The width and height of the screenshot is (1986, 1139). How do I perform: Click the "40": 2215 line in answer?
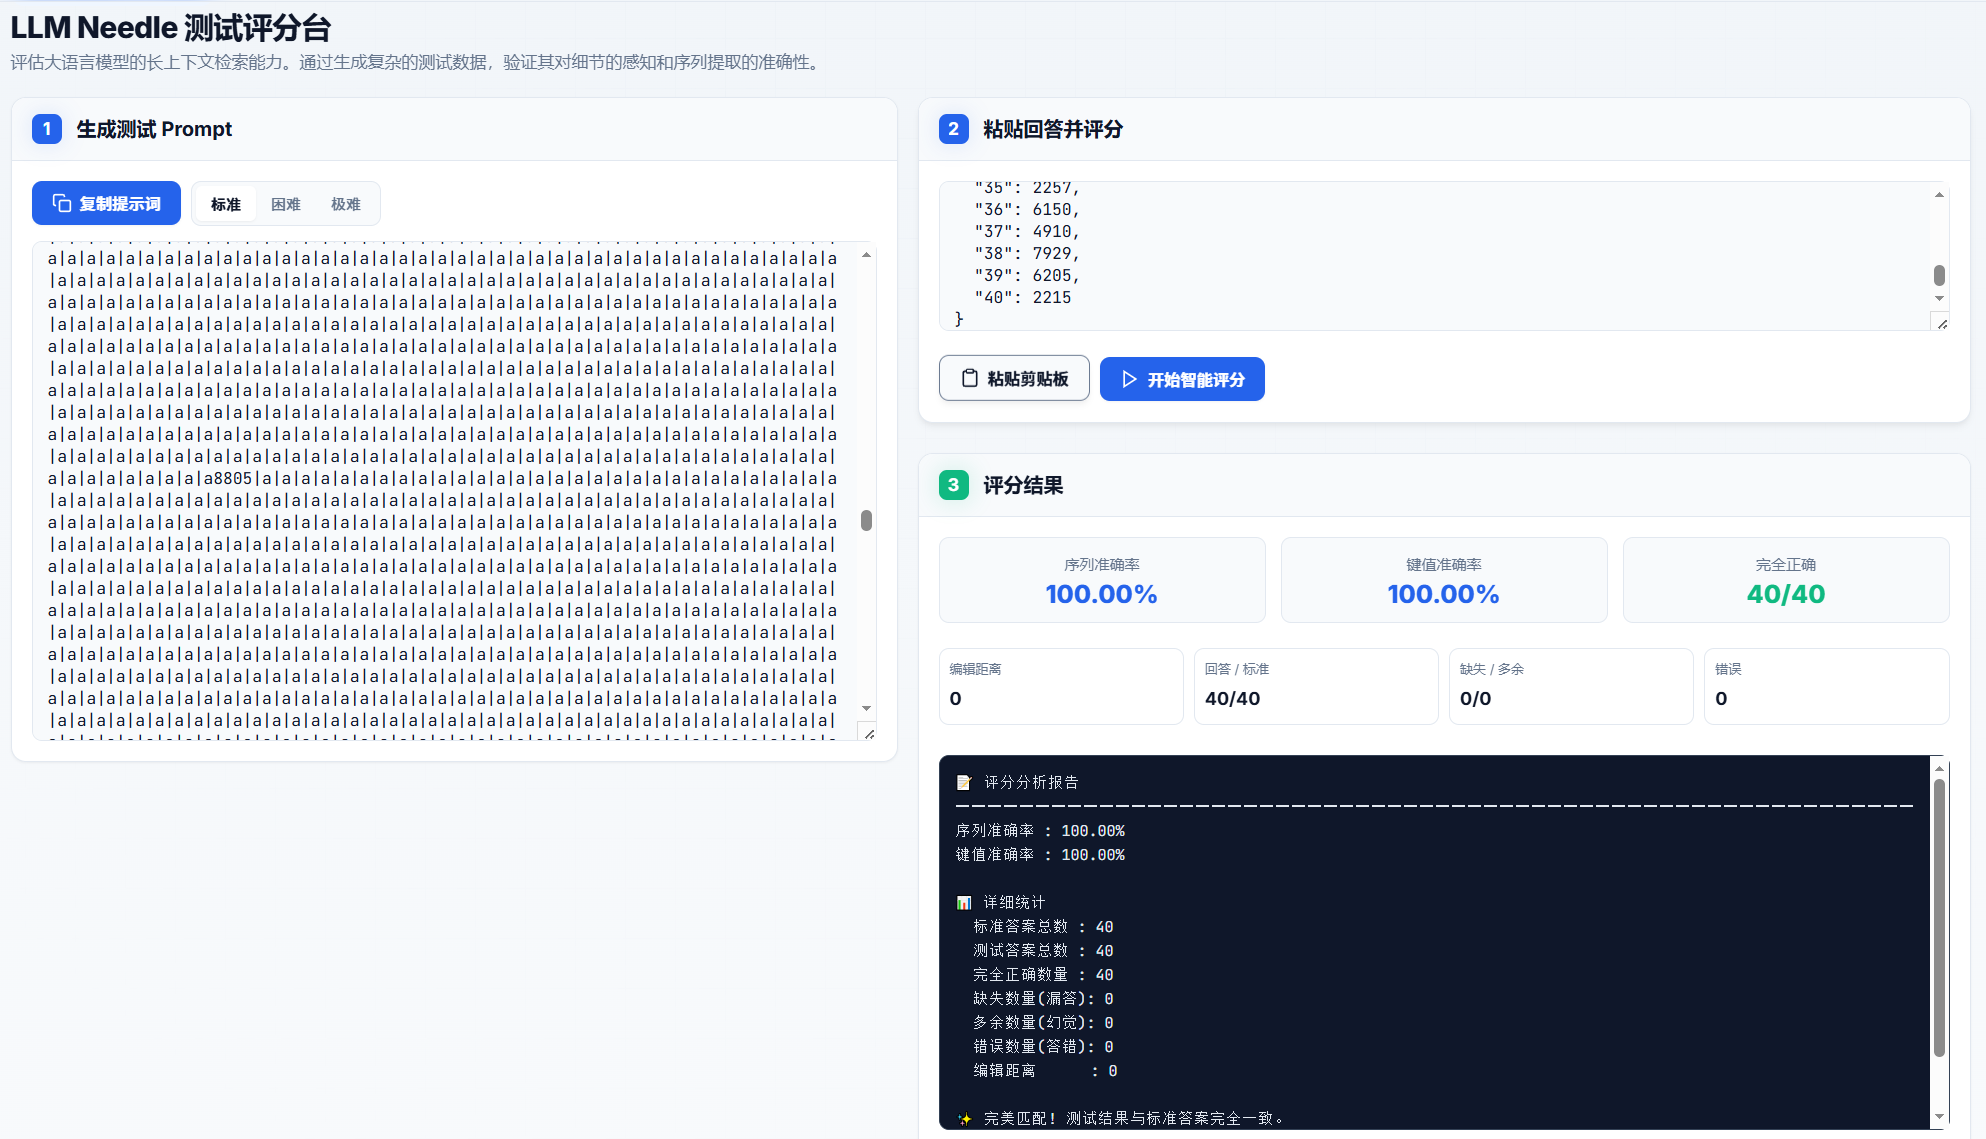tap(1023, 297)
